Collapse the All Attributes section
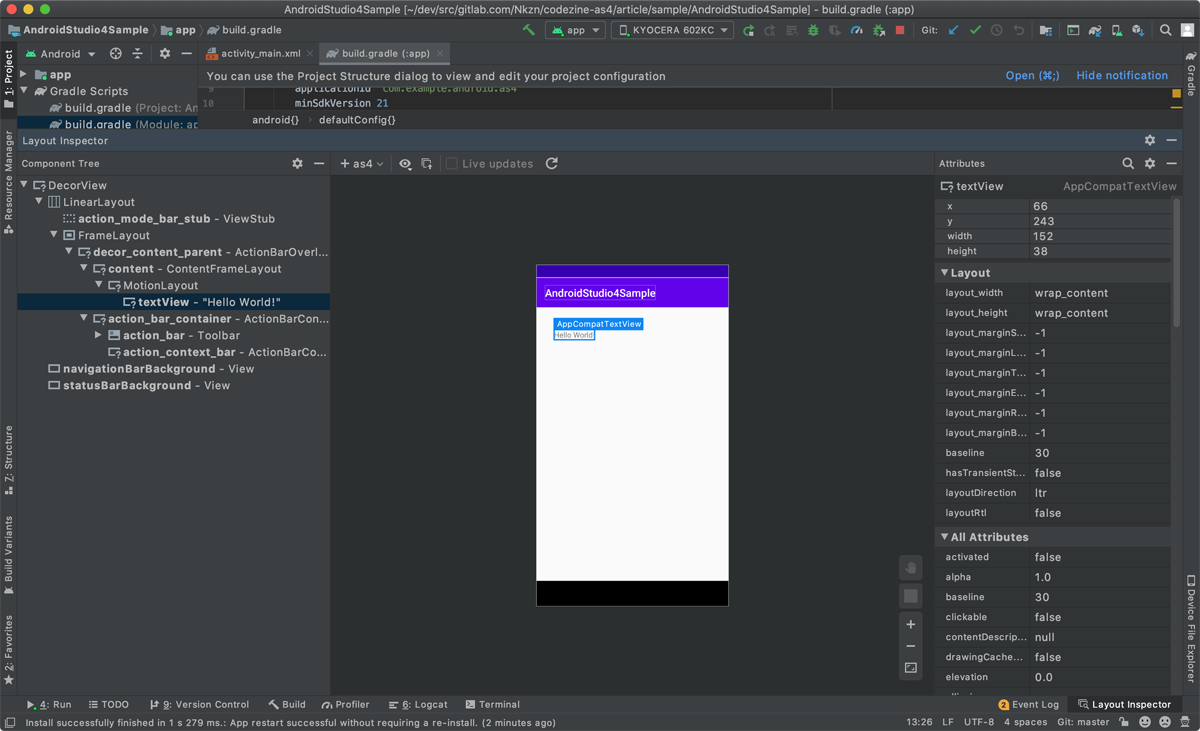The height and width of the screenshot is (731, 1200). click(x=944, y=537)
